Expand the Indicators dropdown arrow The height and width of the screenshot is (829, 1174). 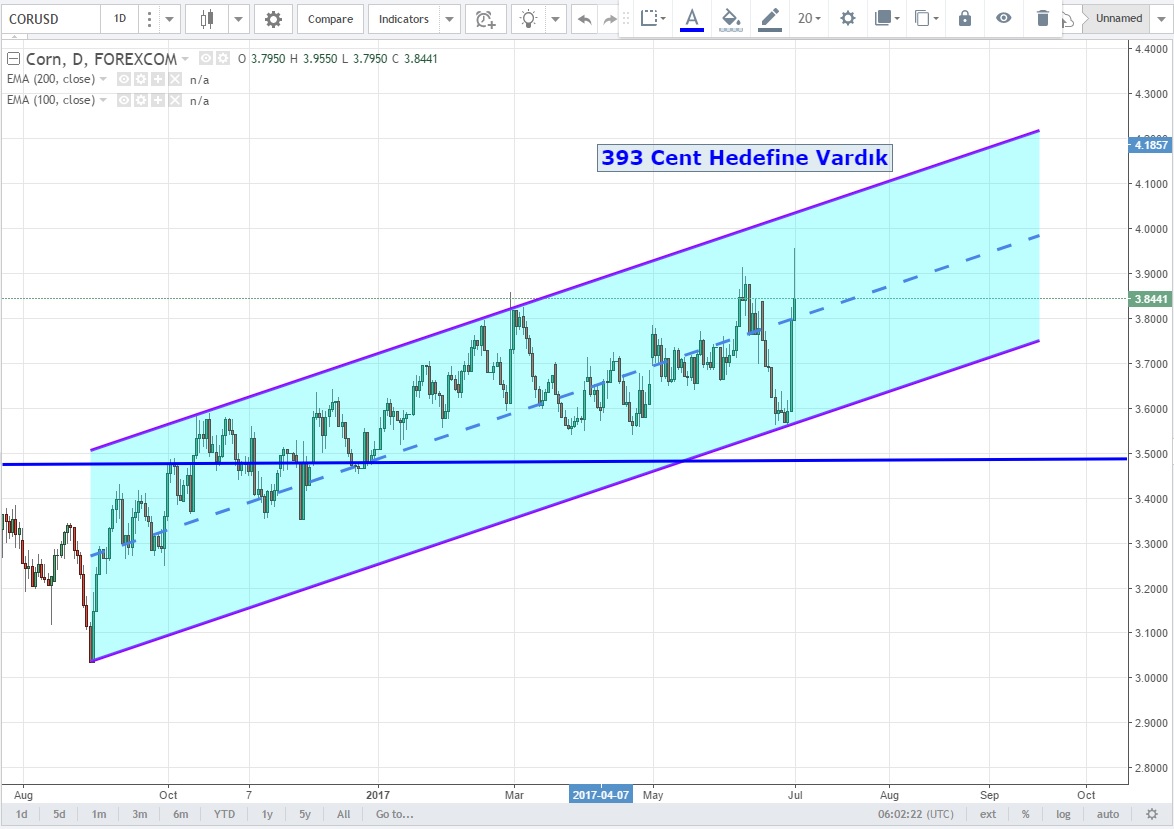coord(448,19)
